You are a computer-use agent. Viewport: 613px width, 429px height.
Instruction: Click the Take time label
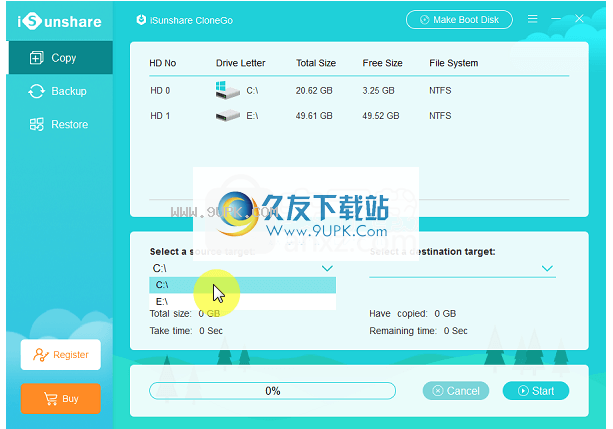coord(171,331)
